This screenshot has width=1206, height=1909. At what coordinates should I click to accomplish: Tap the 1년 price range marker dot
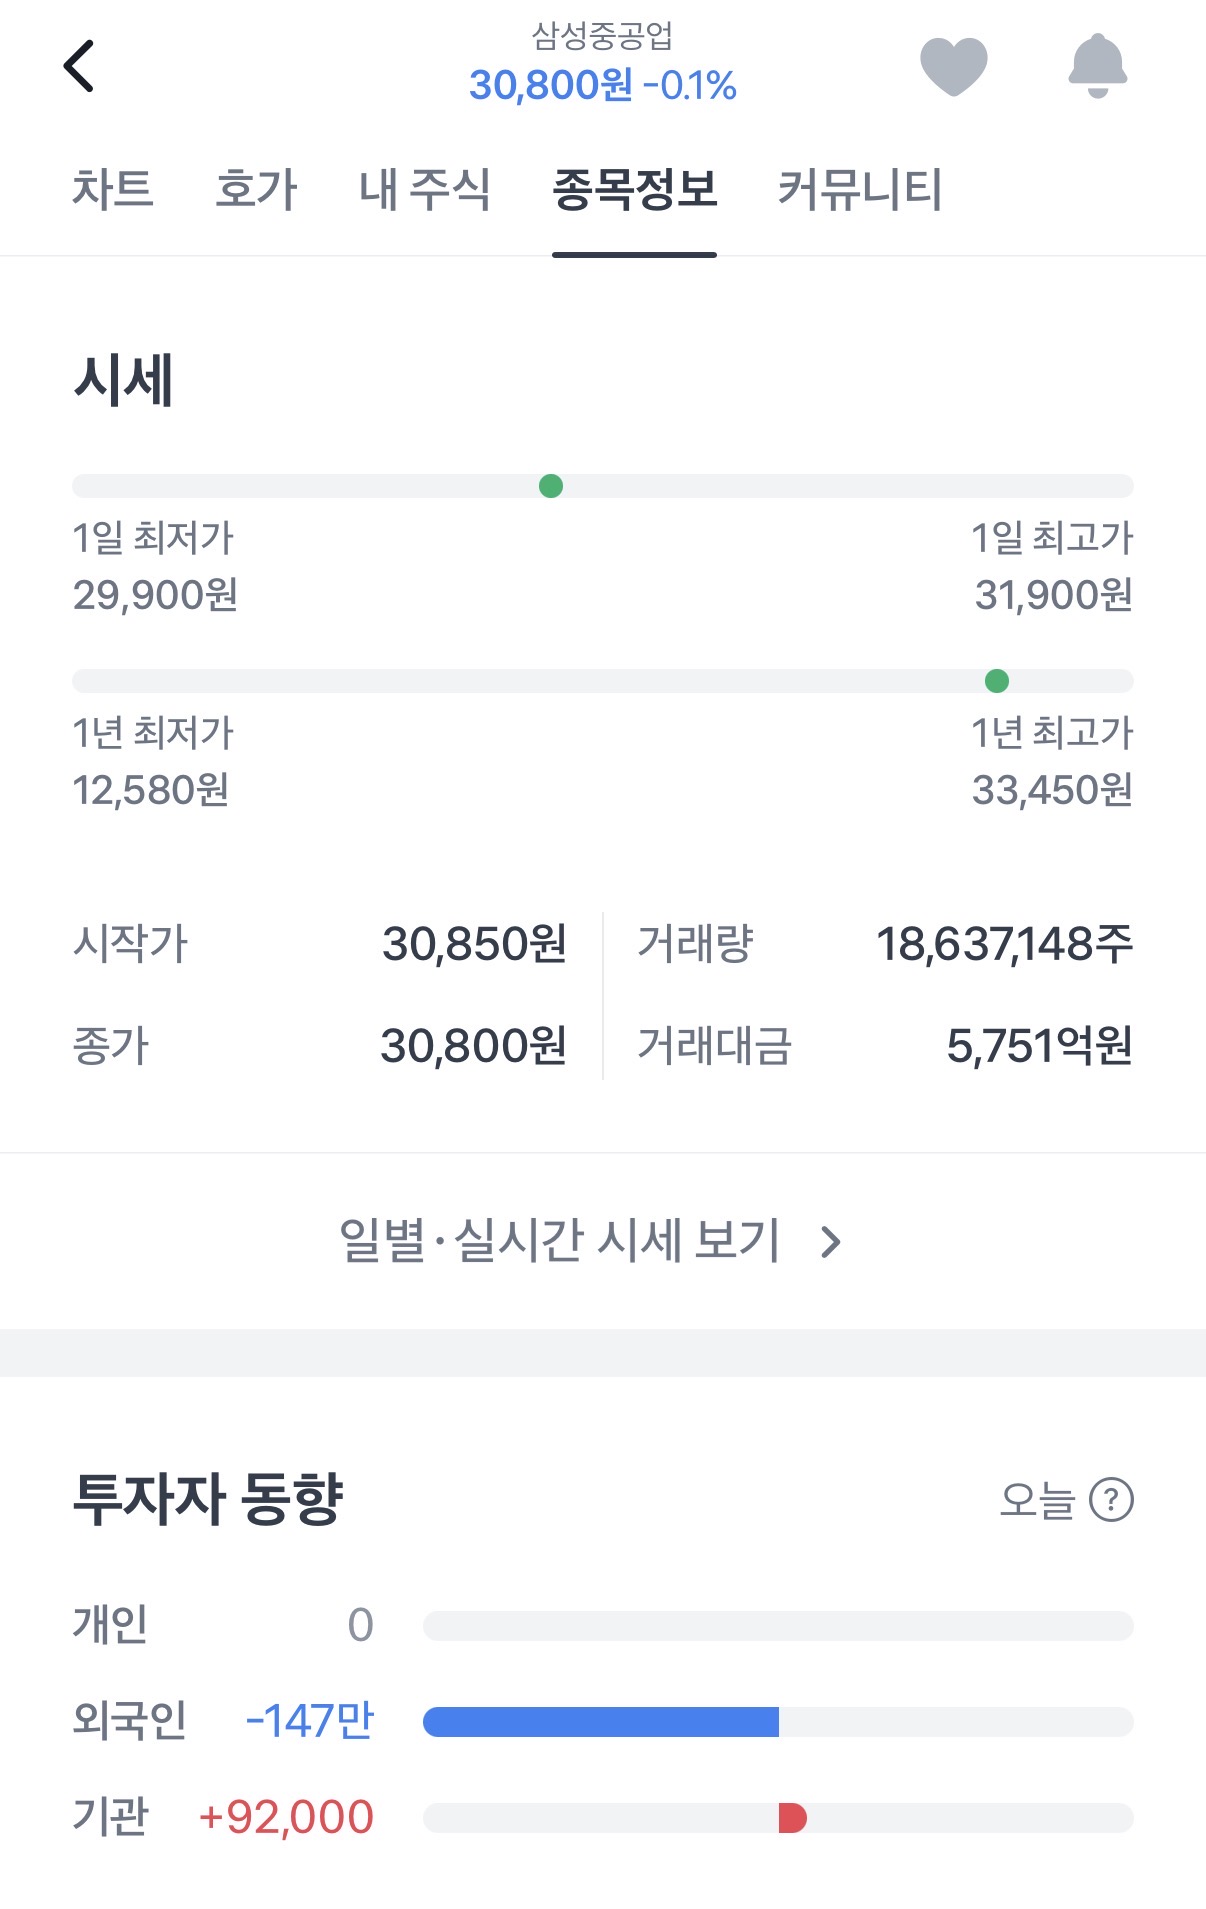click(x=997, y=681)
